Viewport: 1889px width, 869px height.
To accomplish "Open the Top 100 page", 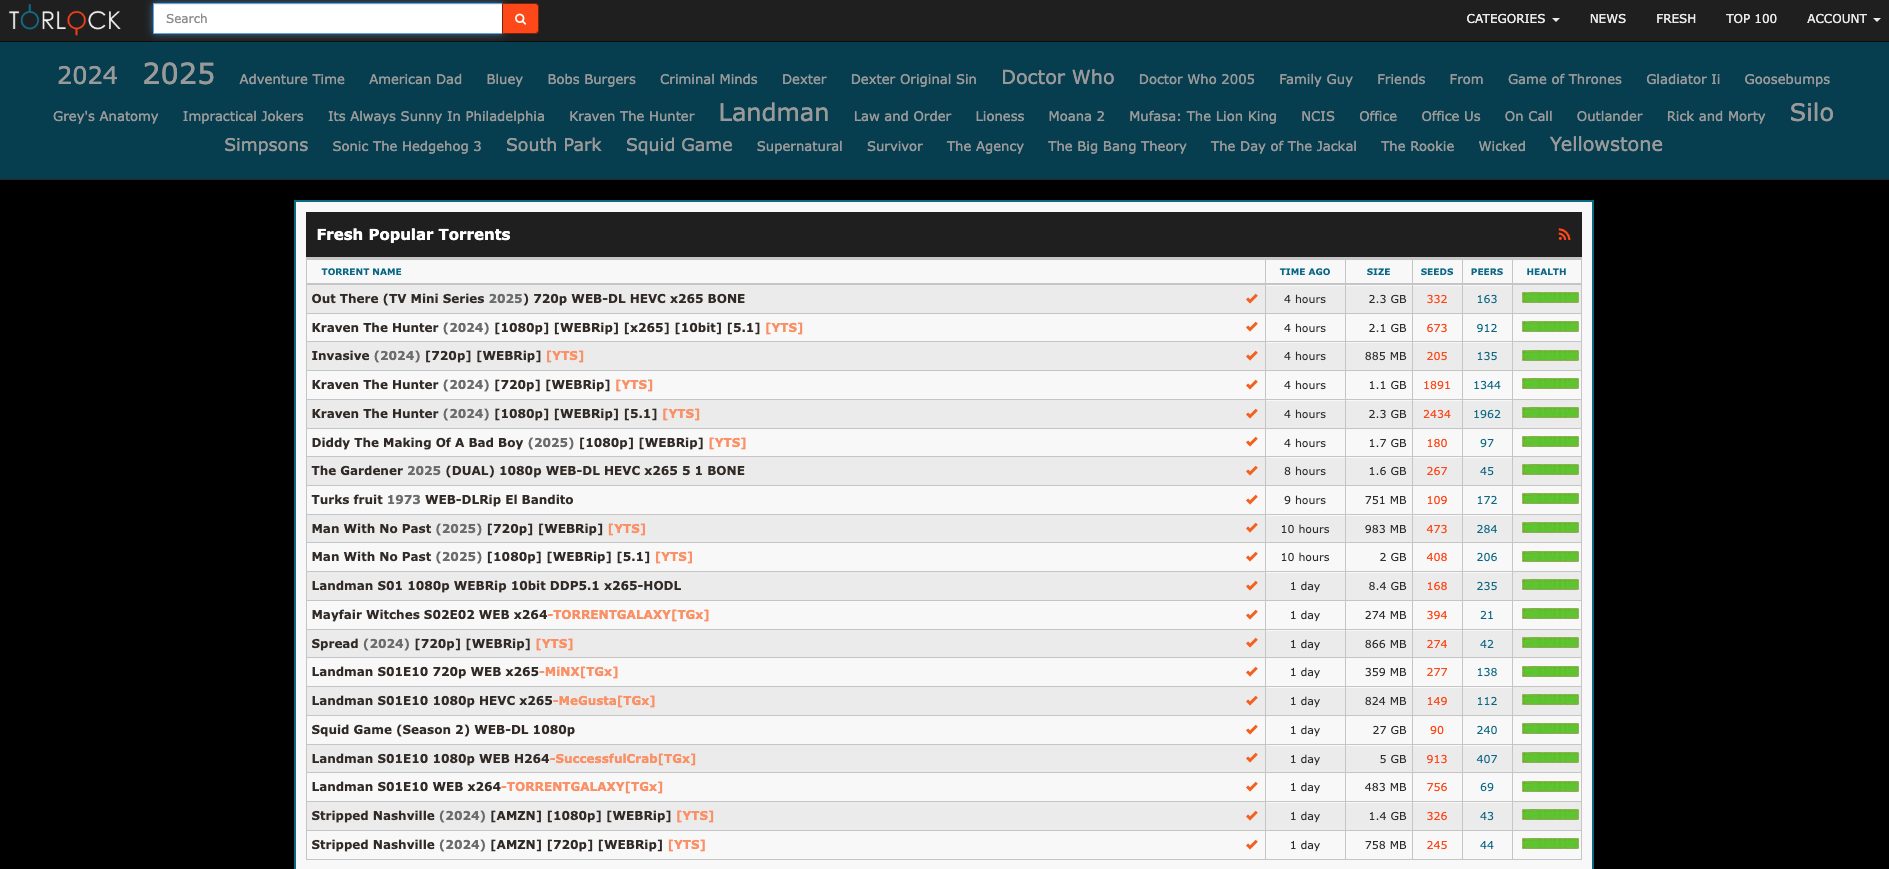I will click(1750, 19).
